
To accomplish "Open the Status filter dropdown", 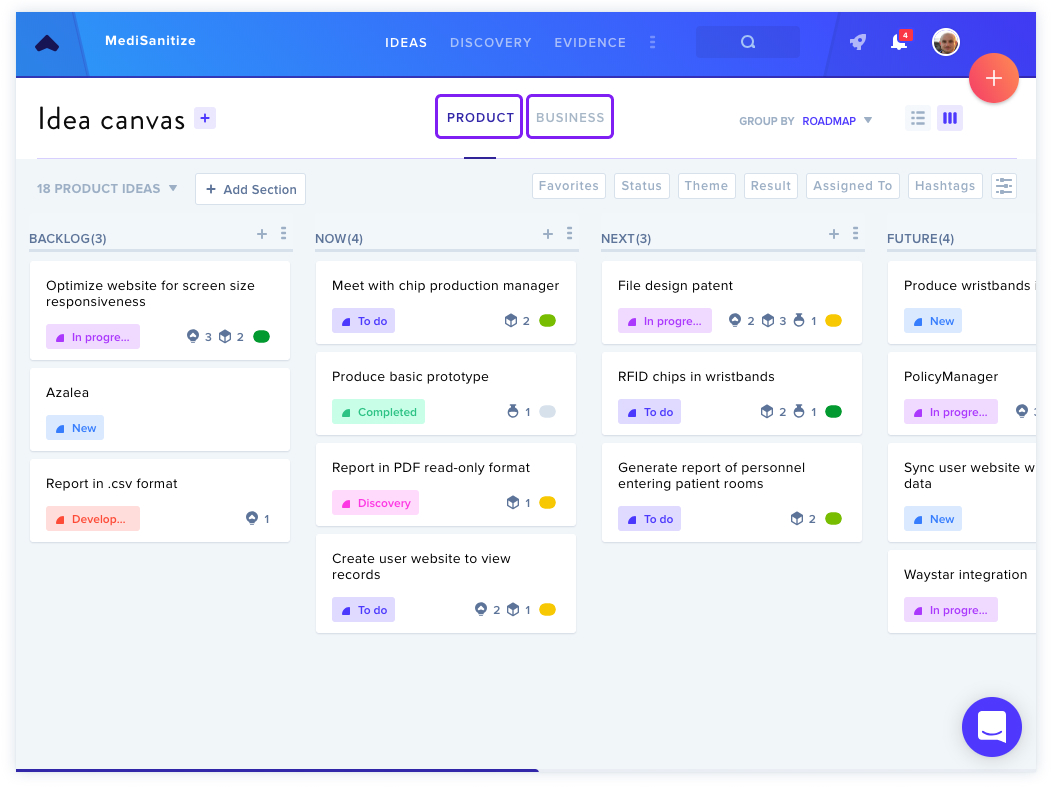I will 641,186.
